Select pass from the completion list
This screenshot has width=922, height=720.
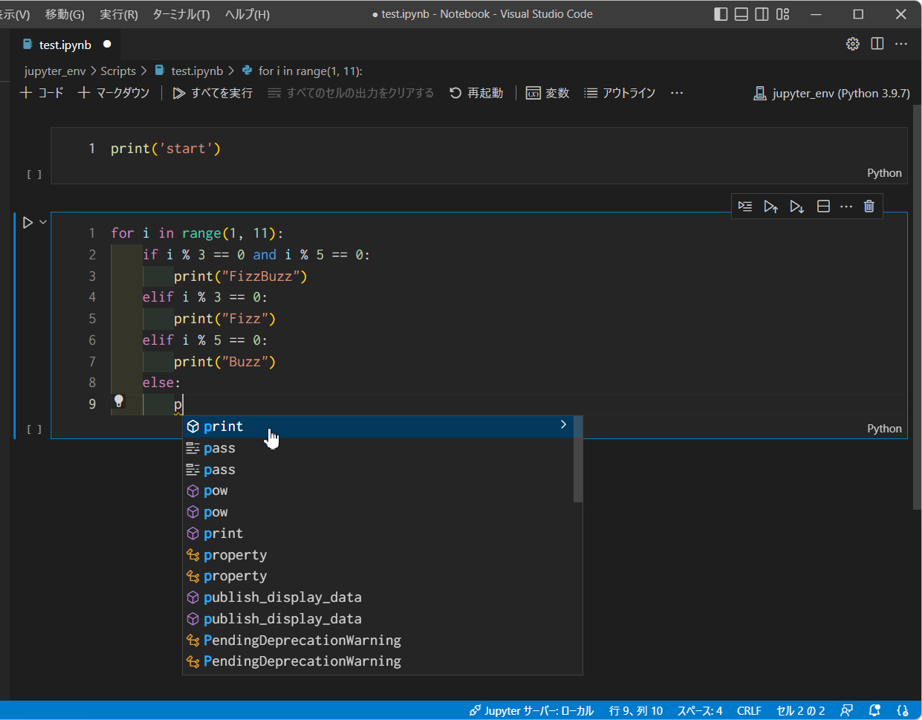(218, 447)
